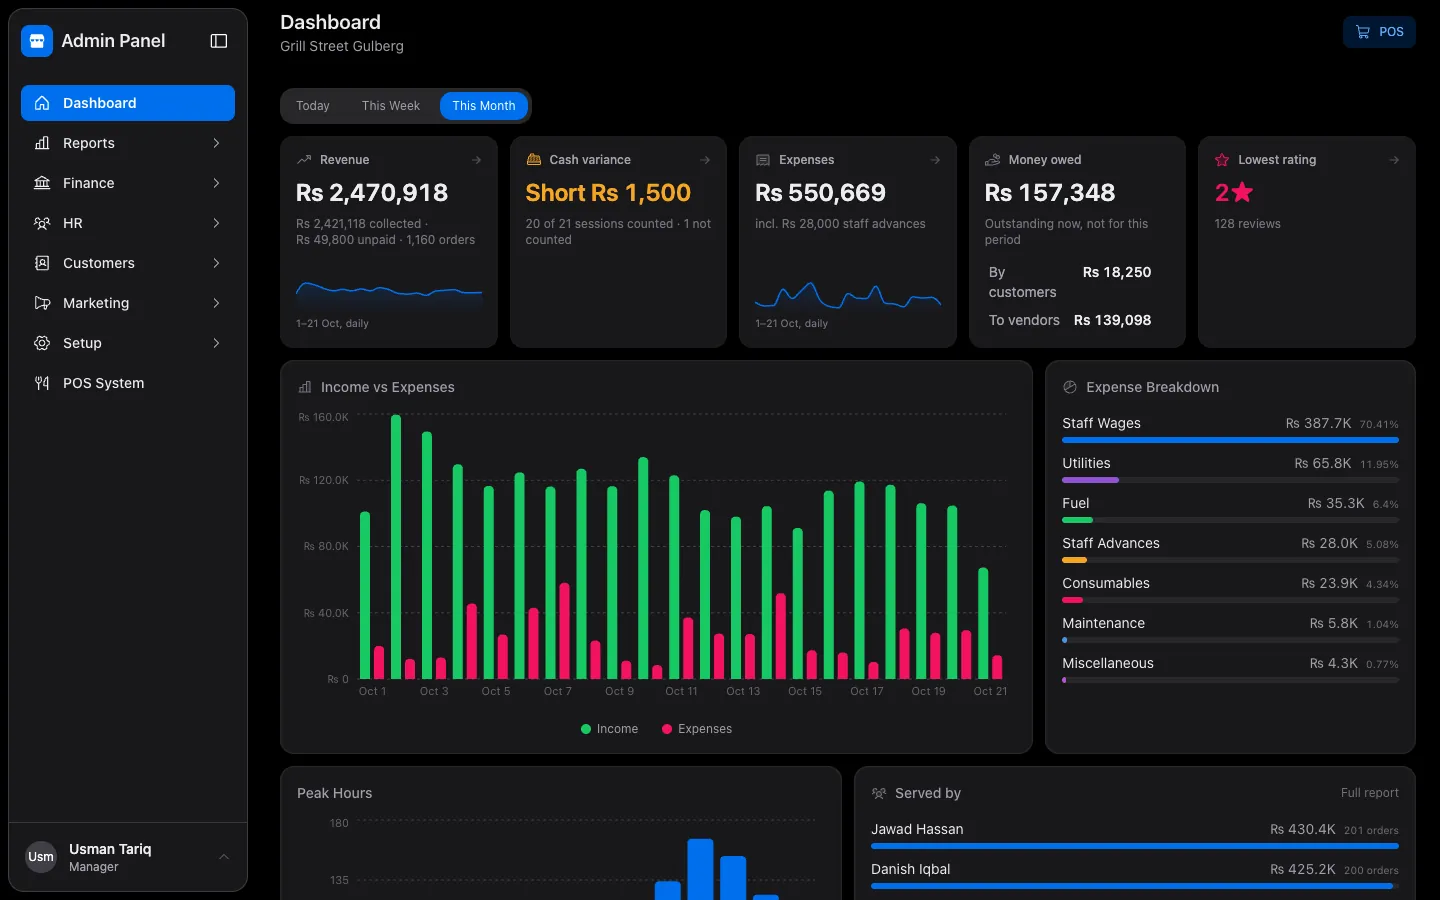Expand the Setup menu chevron
This screenshot has height=900, width=1440.
[216, 343]
